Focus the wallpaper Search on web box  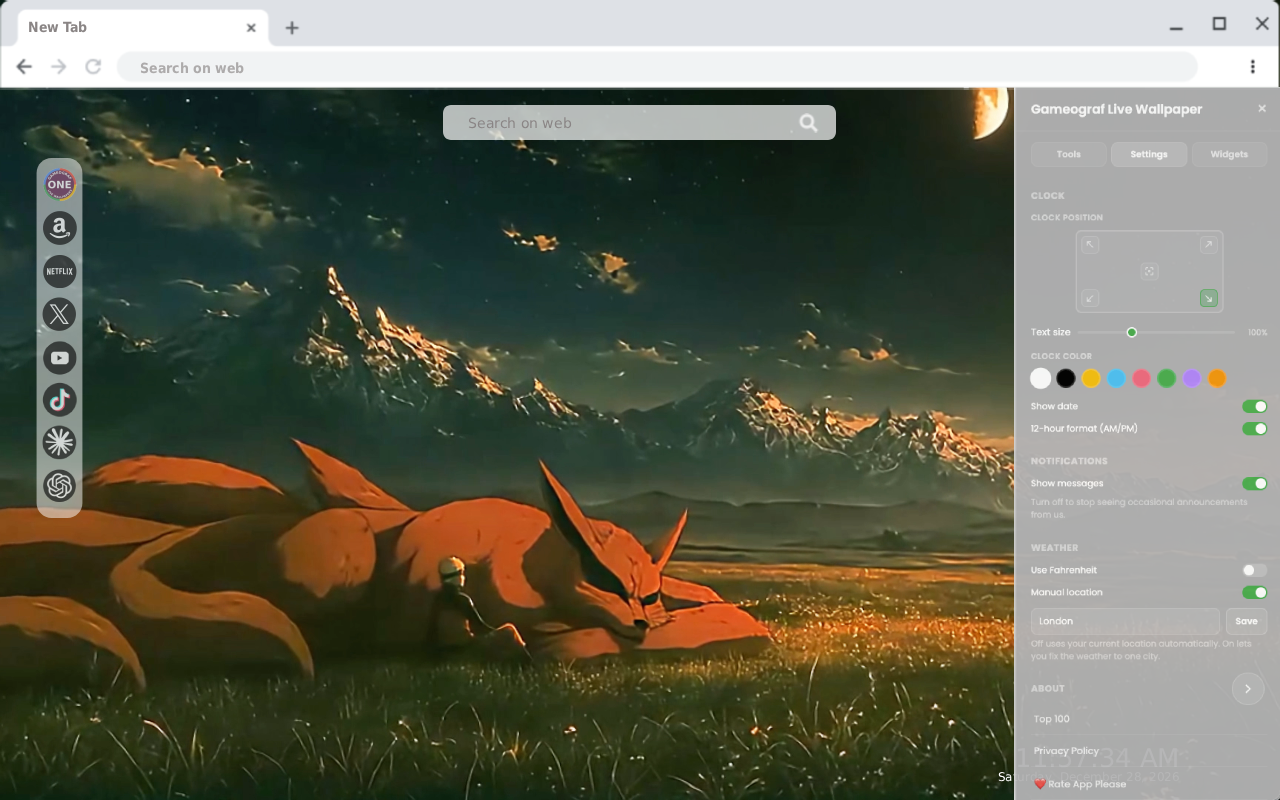[x=639, y=123]
